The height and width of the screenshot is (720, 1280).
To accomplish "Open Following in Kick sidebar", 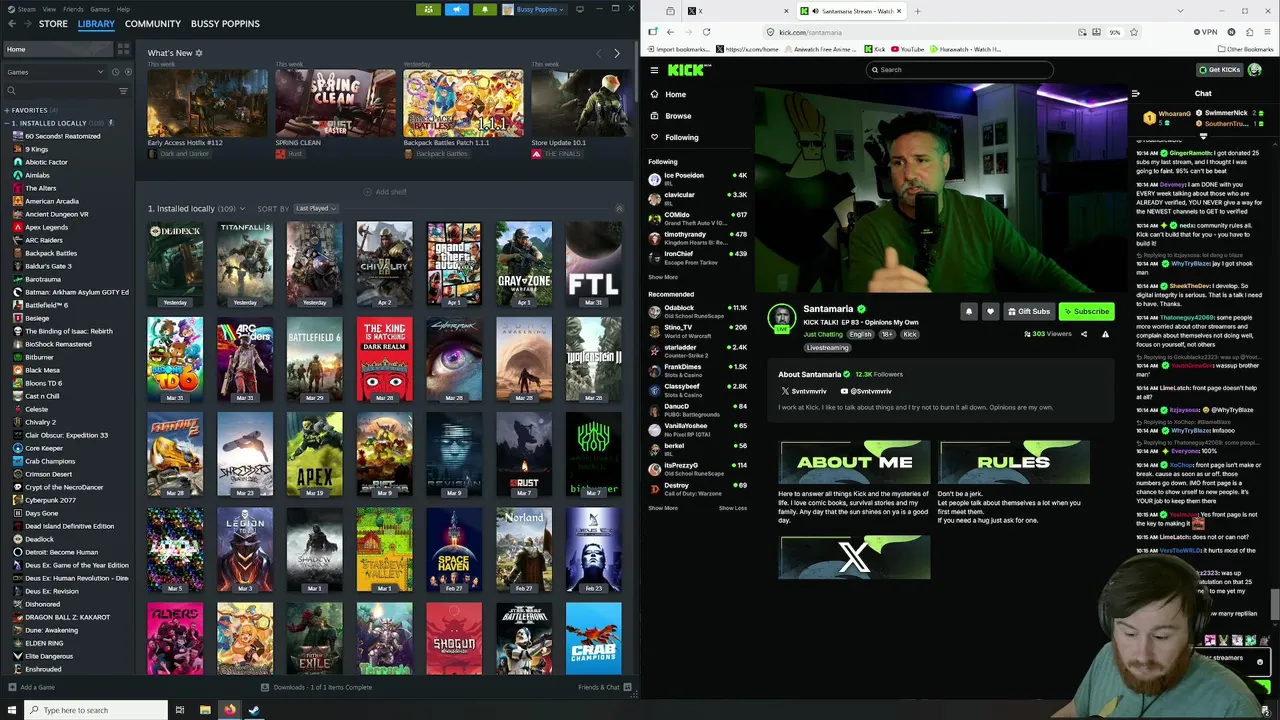I will coord(674,137).
